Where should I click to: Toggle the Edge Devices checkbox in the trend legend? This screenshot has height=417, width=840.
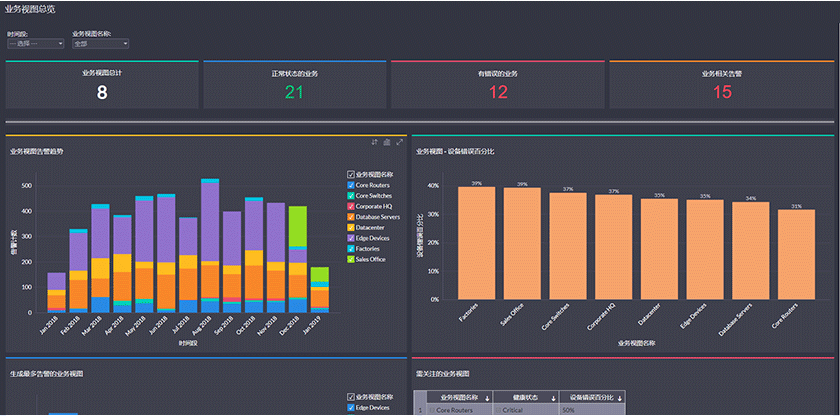coord(351,238)
